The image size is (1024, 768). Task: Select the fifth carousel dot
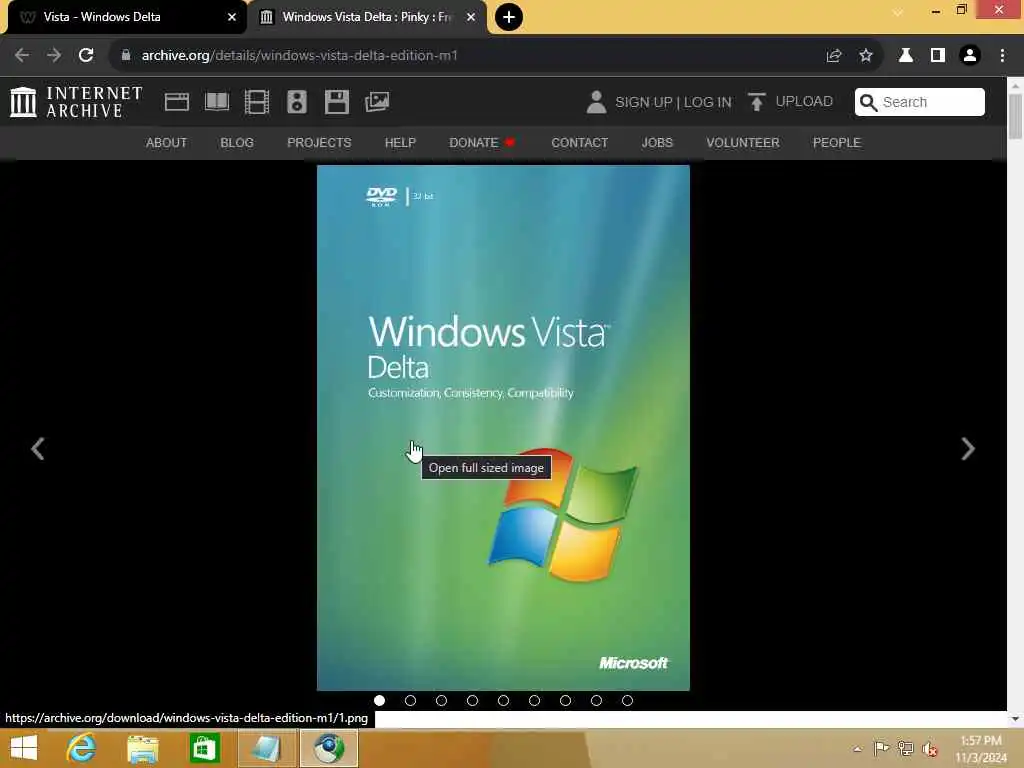(x=503, y=700)
